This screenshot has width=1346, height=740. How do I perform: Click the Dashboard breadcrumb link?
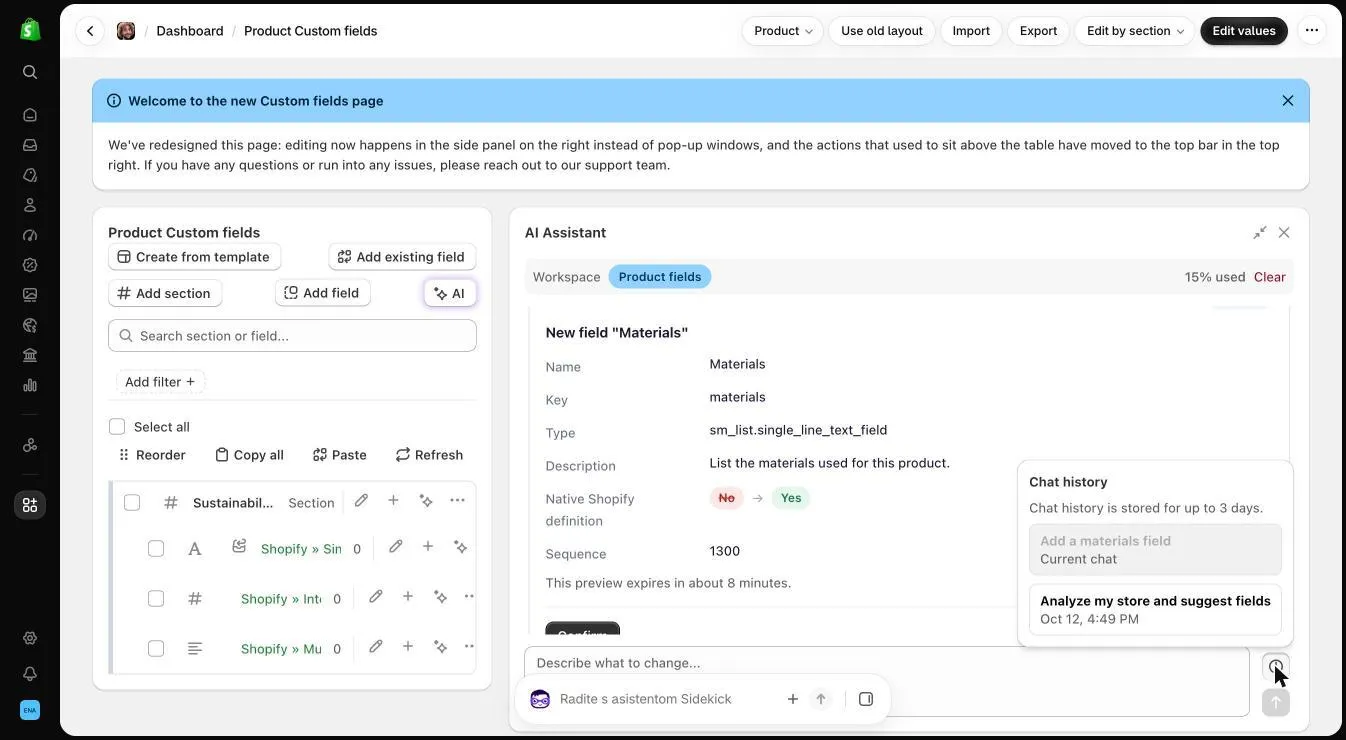[190, 31]
